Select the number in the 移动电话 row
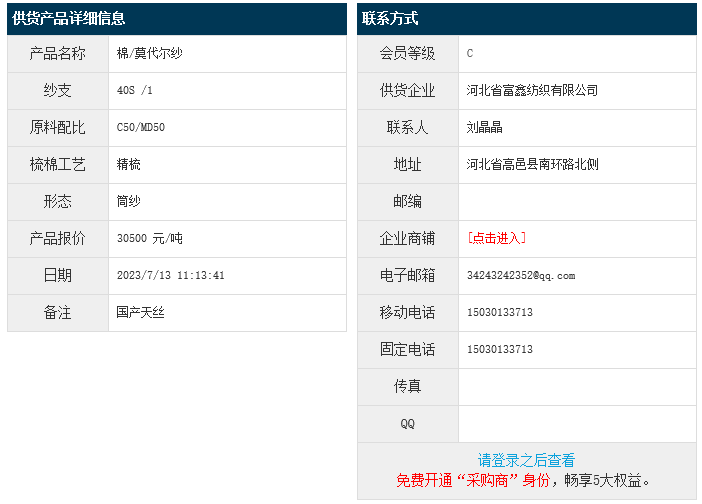Image resolution: width=702 pixels, height=504 pixels. tap(500, 313)
